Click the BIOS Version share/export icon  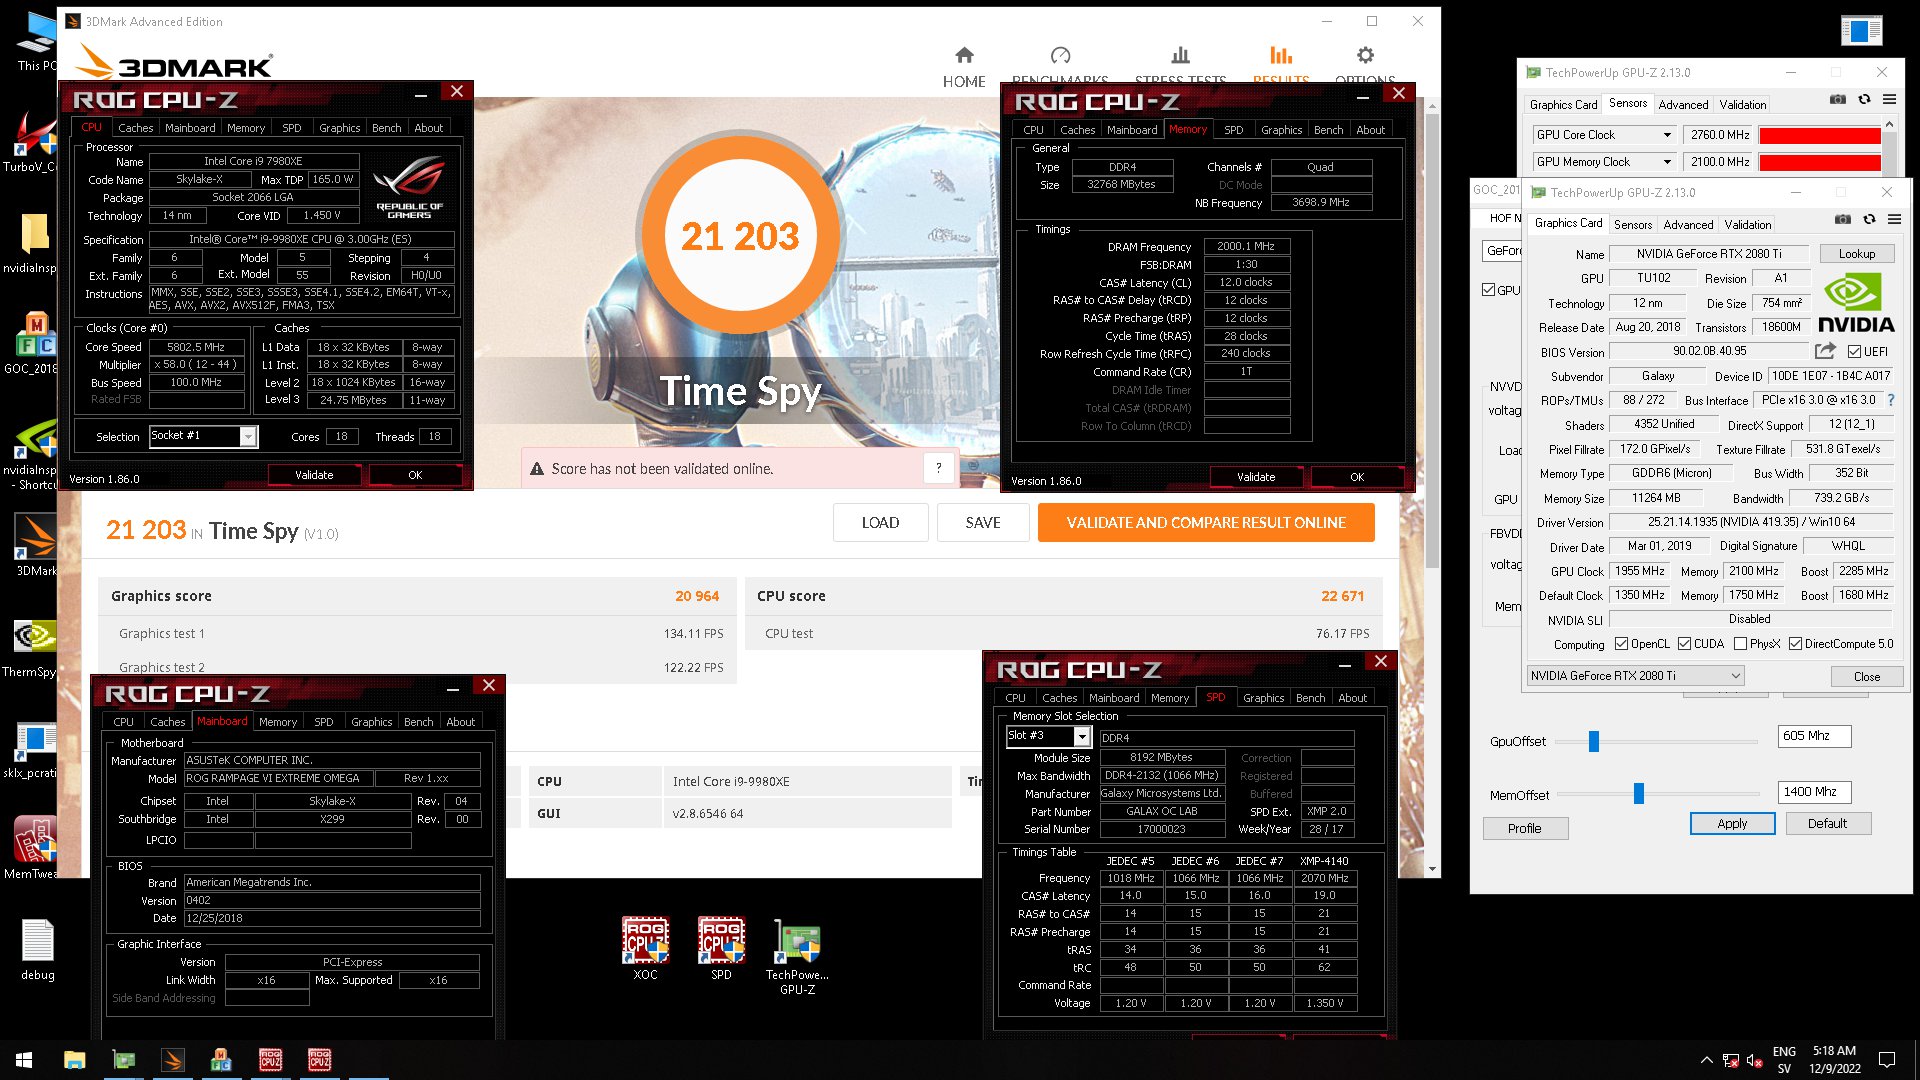tap(1825, 351)
